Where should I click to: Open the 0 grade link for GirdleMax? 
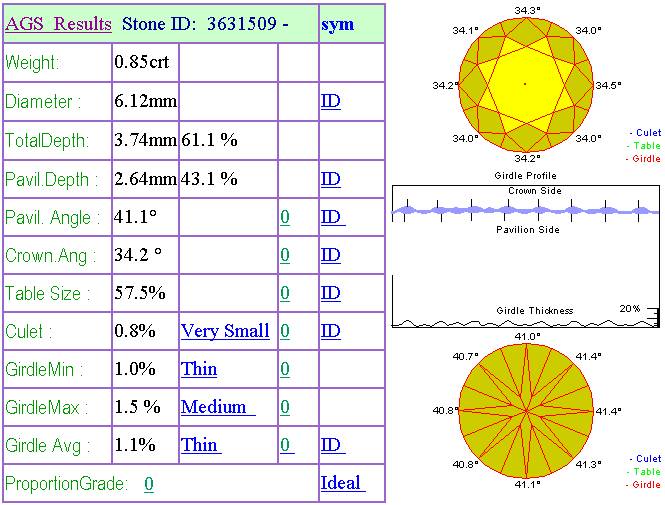point(285,407)
